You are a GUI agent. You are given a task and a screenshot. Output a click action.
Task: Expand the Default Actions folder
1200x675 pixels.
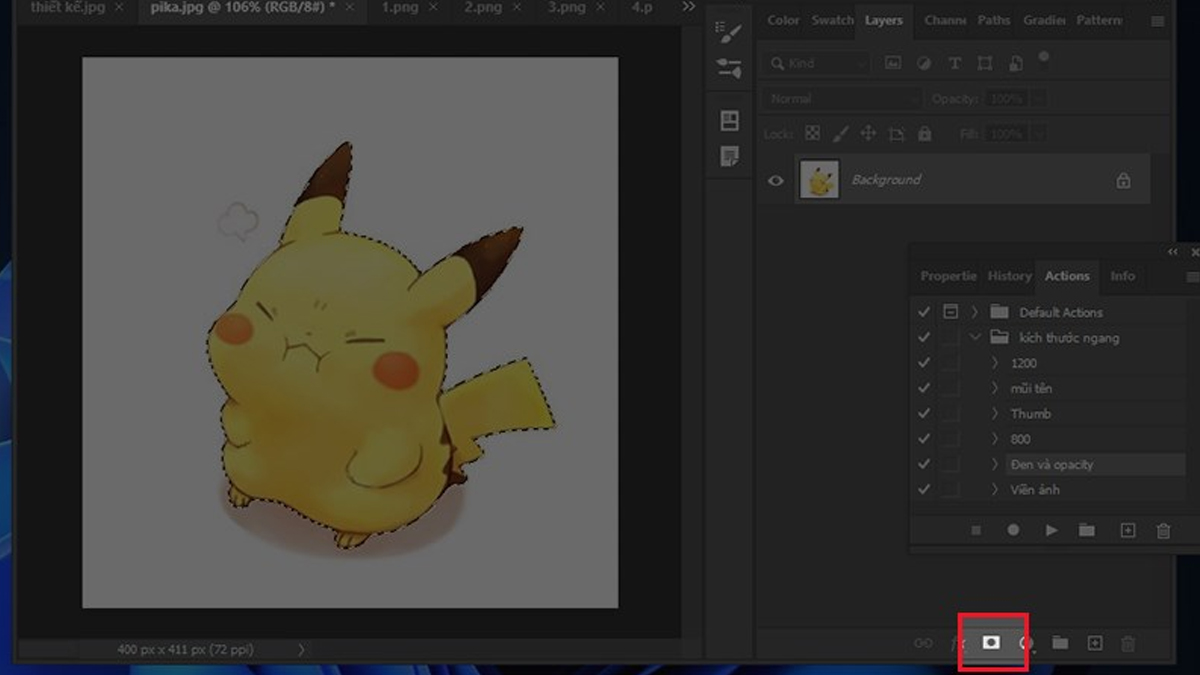(975, 312)
